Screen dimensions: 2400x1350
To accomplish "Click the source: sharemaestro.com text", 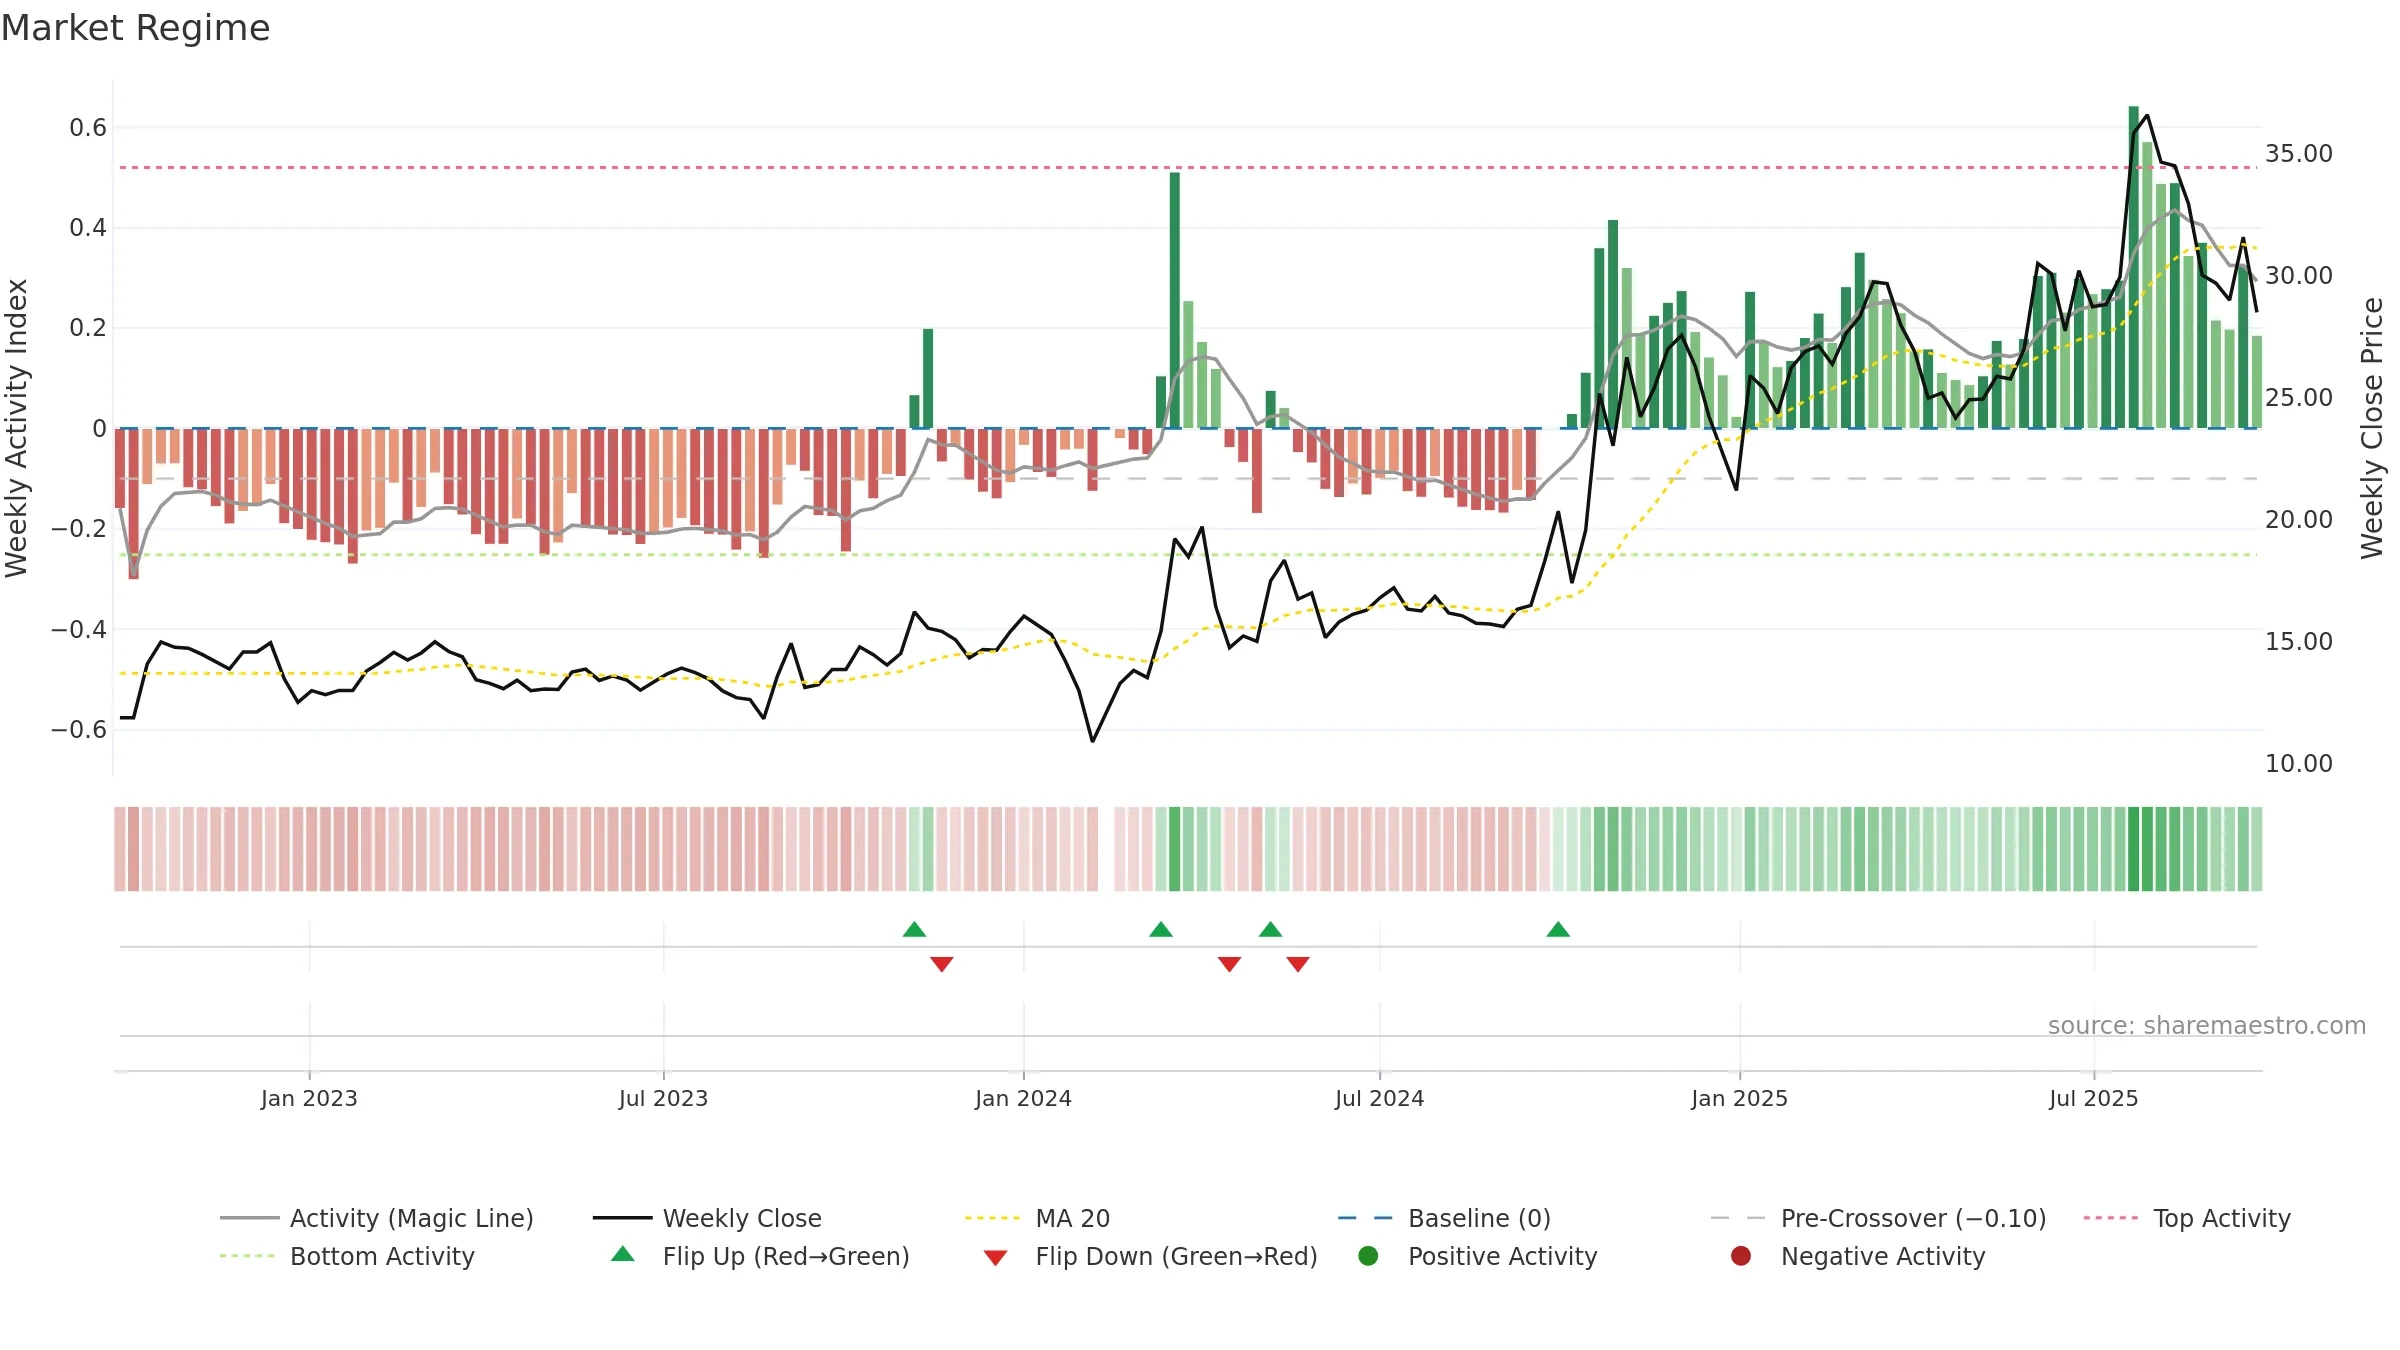I will coord(2207,1025).
